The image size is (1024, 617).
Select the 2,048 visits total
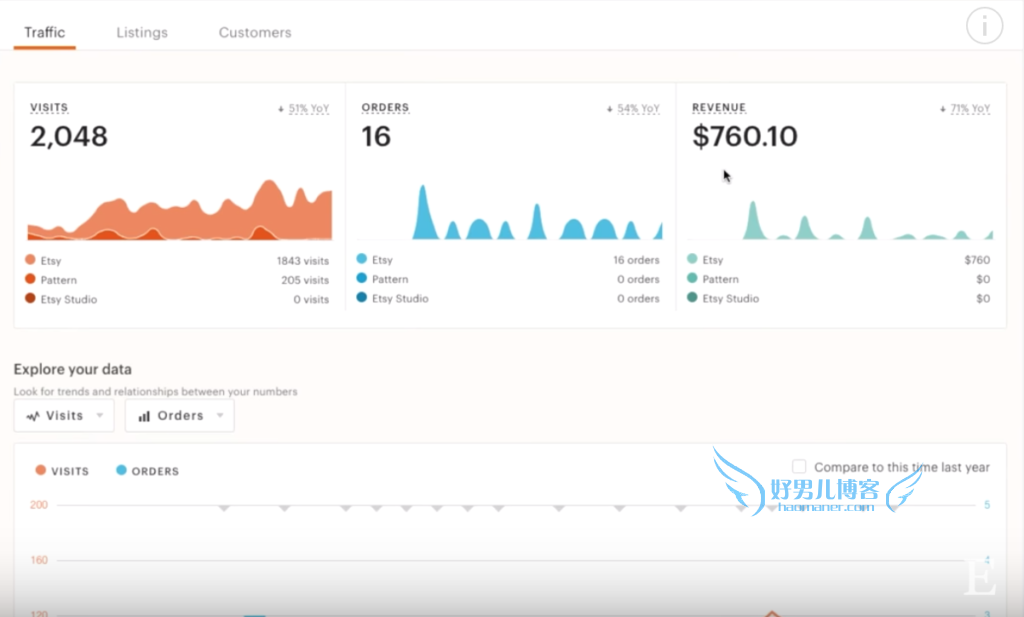[69, 136]
